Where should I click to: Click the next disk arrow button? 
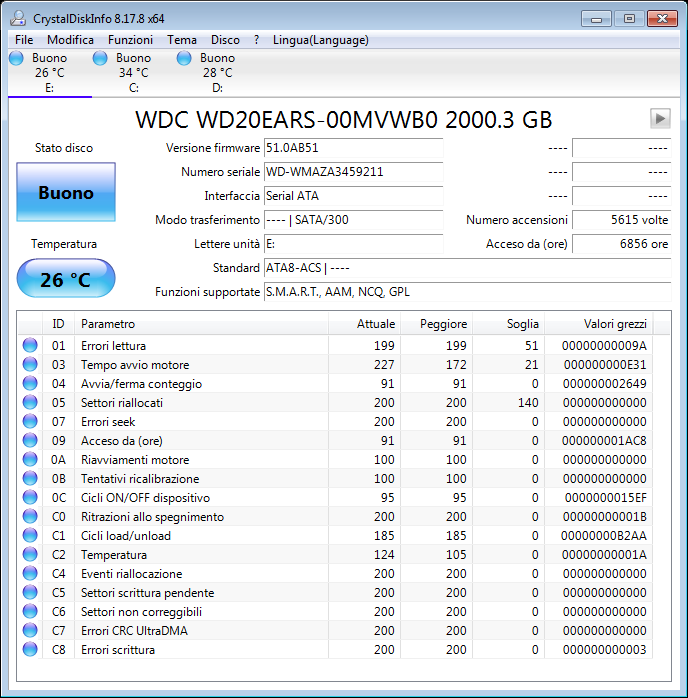[660, 118]
